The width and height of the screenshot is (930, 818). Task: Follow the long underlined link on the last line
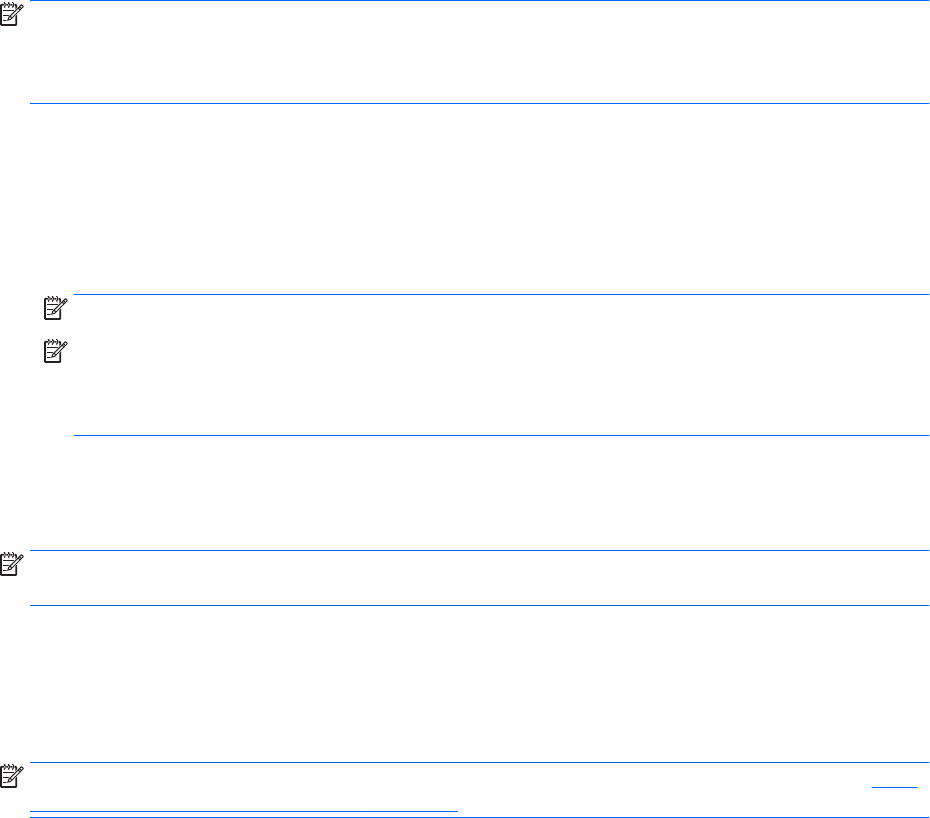[x=243, y=811]
